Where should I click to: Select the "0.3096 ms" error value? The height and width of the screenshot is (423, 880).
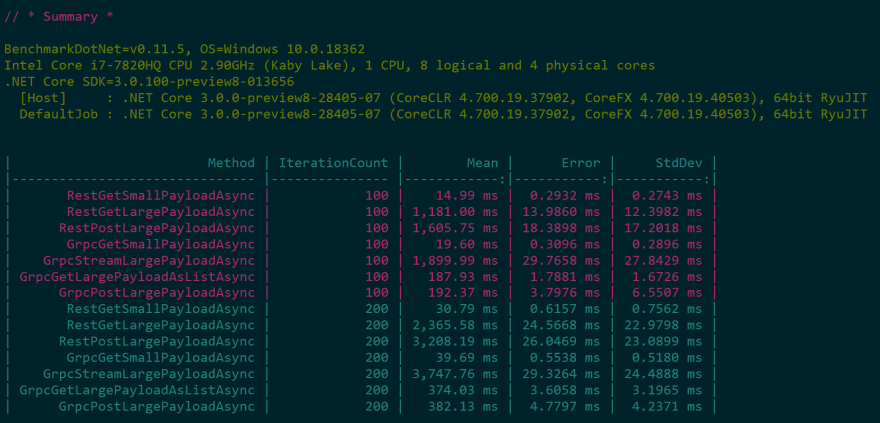565,245
